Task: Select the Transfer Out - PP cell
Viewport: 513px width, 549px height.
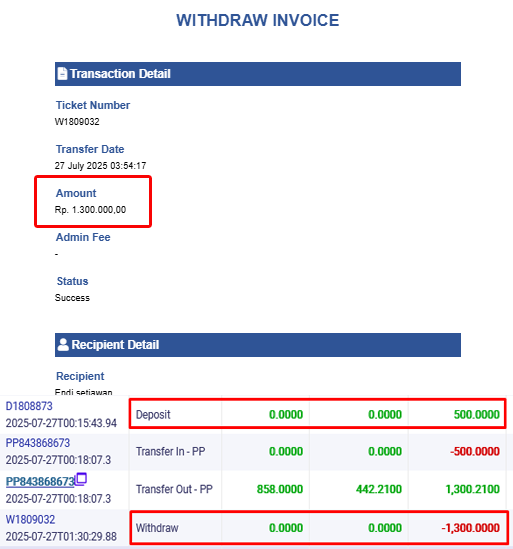Action: point(174,489)
